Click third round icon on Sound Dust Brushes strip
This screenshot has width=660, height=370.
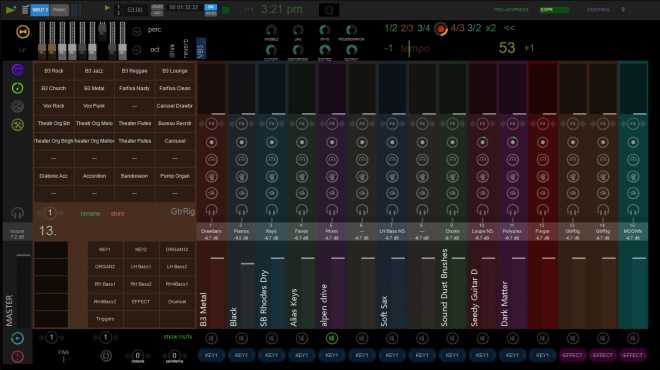pos(452,160)
